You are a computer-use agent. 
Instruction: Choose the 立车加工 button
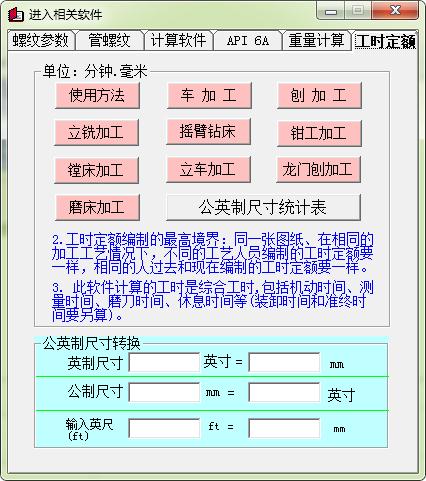[x=208, y=169]
